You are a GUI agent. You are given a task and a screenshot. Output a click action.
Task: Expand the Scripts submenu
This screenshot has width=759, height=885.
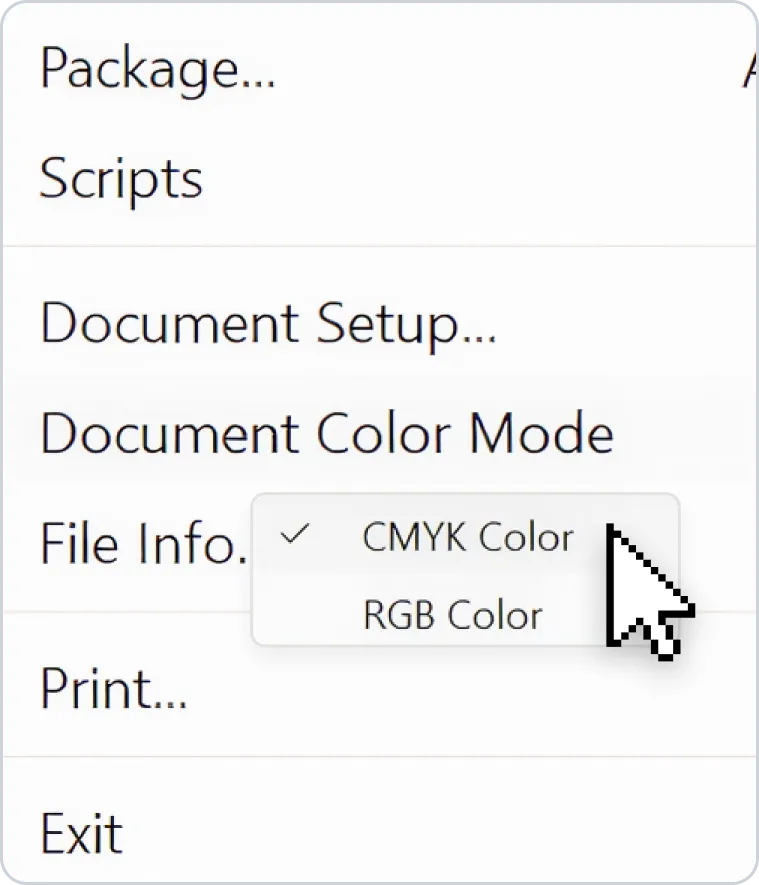pos(379,178)
